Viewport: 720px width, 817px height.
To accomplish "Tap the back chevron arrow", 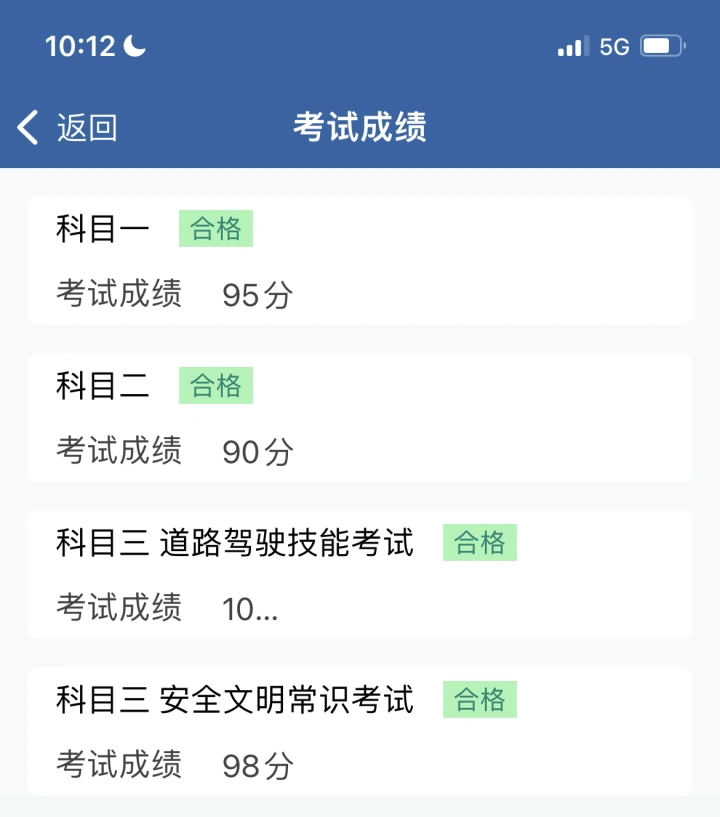I will tap(28, 127).
